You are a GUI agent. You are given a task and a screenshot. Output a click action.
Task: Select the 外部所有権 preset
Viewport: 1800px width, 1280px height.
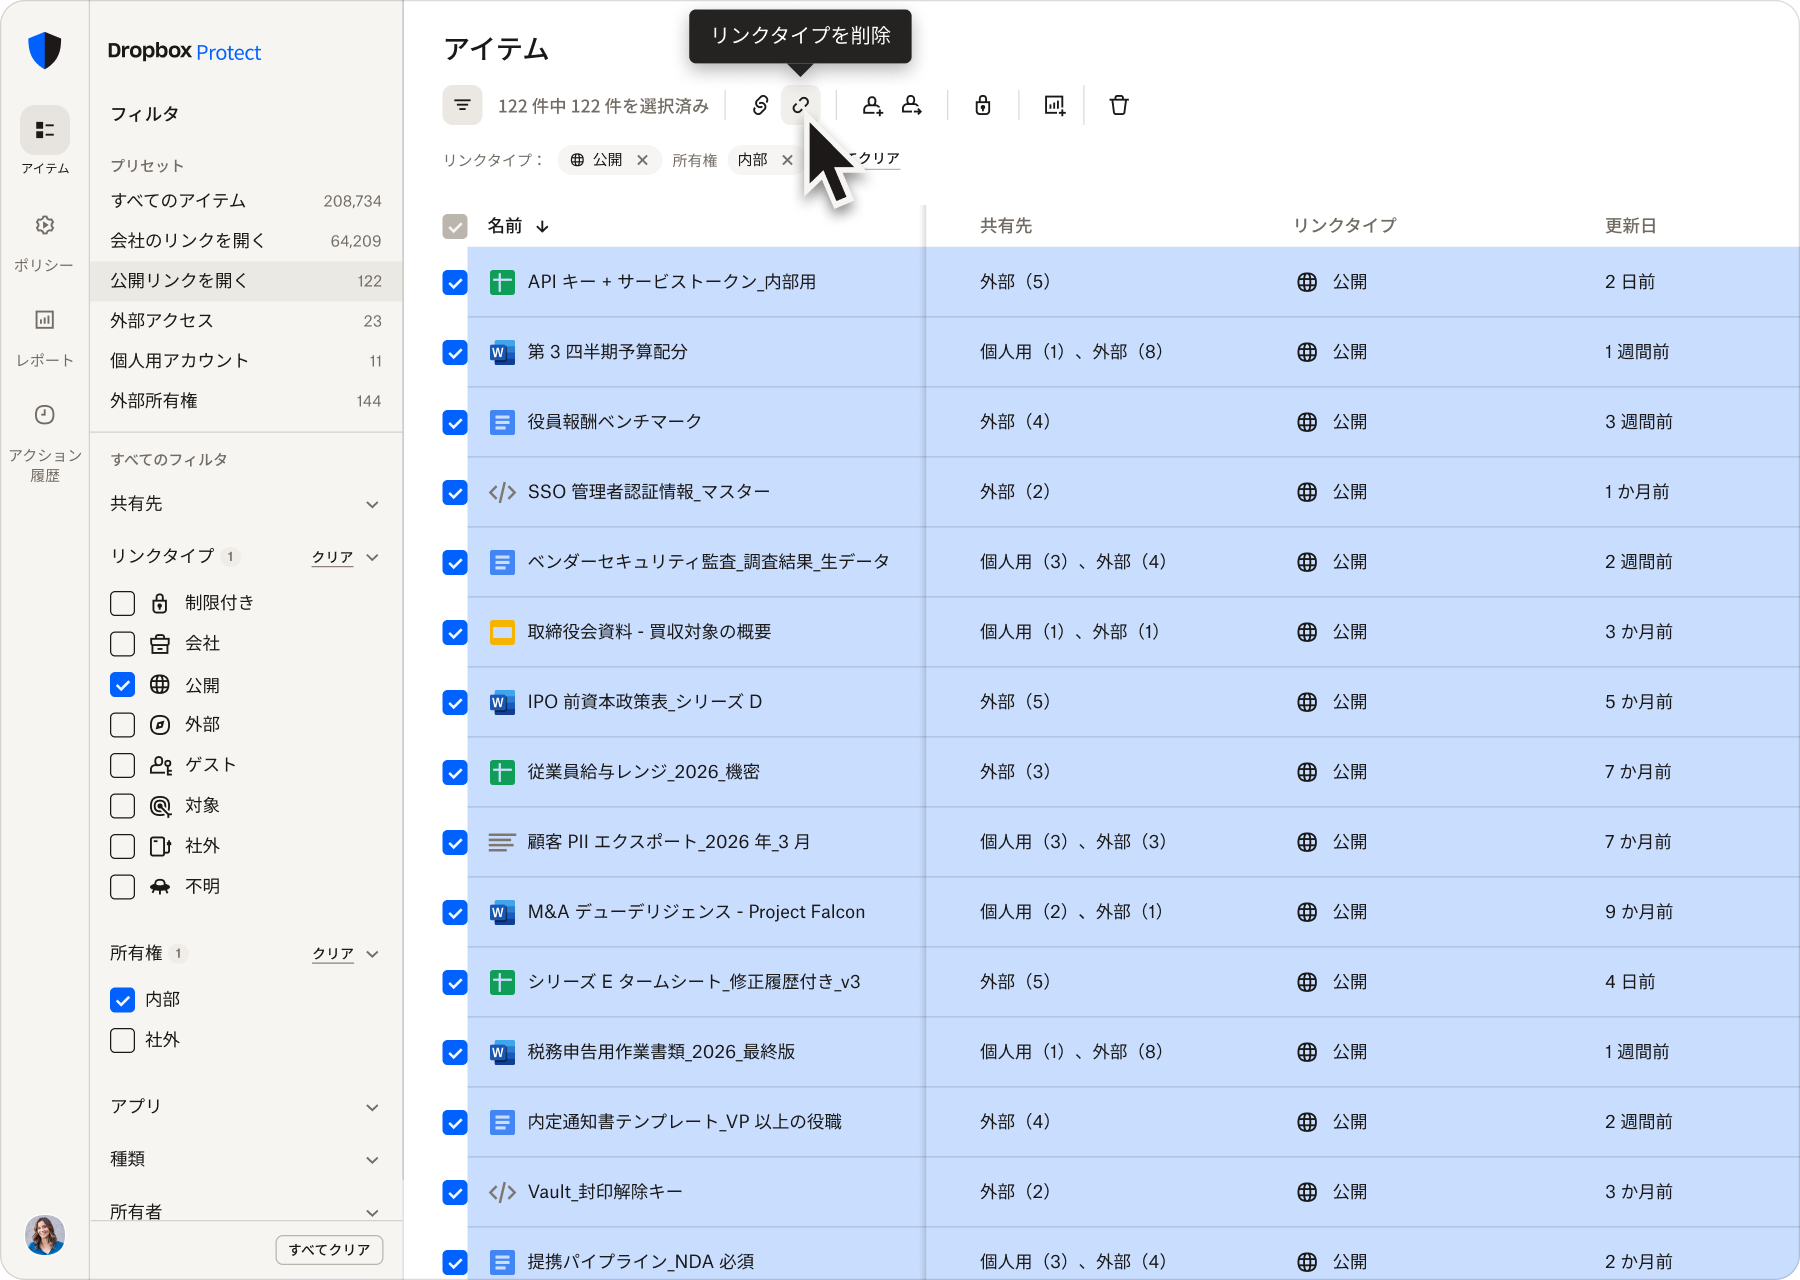click(246, 401)
